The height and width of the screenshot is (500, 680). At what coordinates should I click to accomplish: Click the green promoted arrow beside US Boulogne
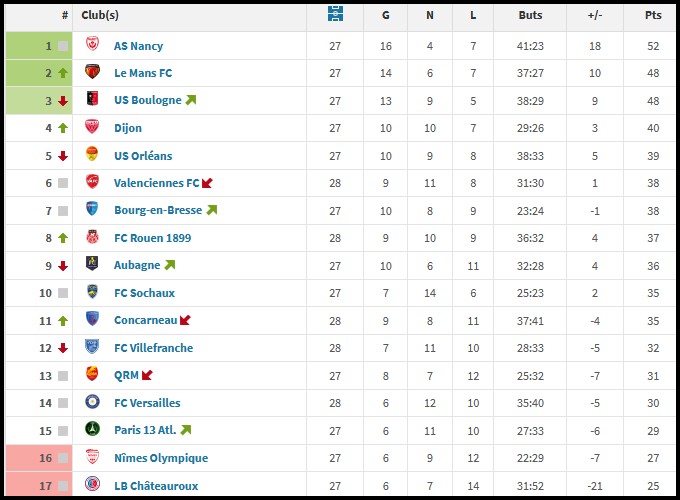[x=191, y=100]
